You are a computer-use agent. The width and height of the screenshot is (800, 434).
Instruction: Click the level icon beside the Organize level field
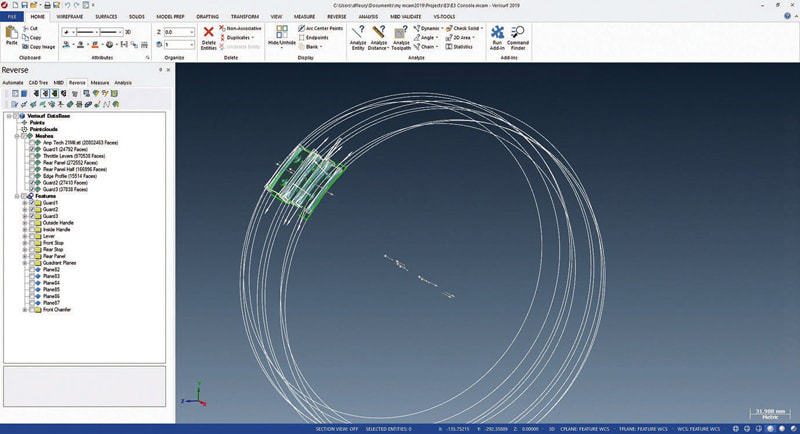159,45
